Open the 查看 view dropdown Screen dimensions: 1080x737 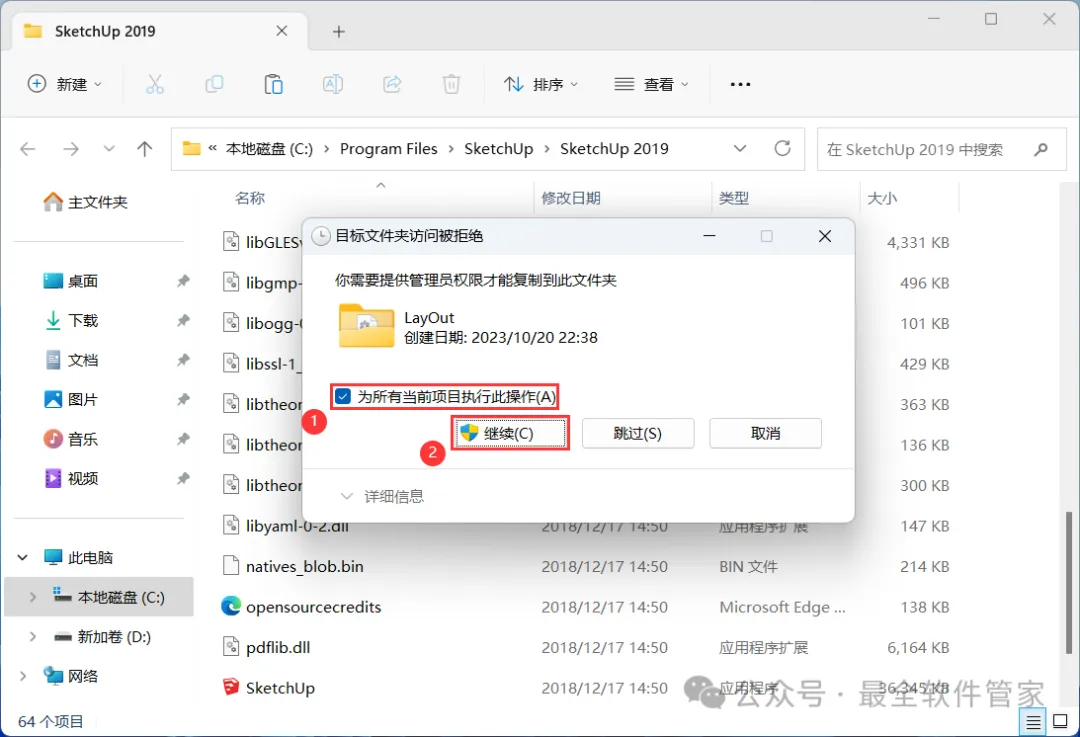[652, 84]
